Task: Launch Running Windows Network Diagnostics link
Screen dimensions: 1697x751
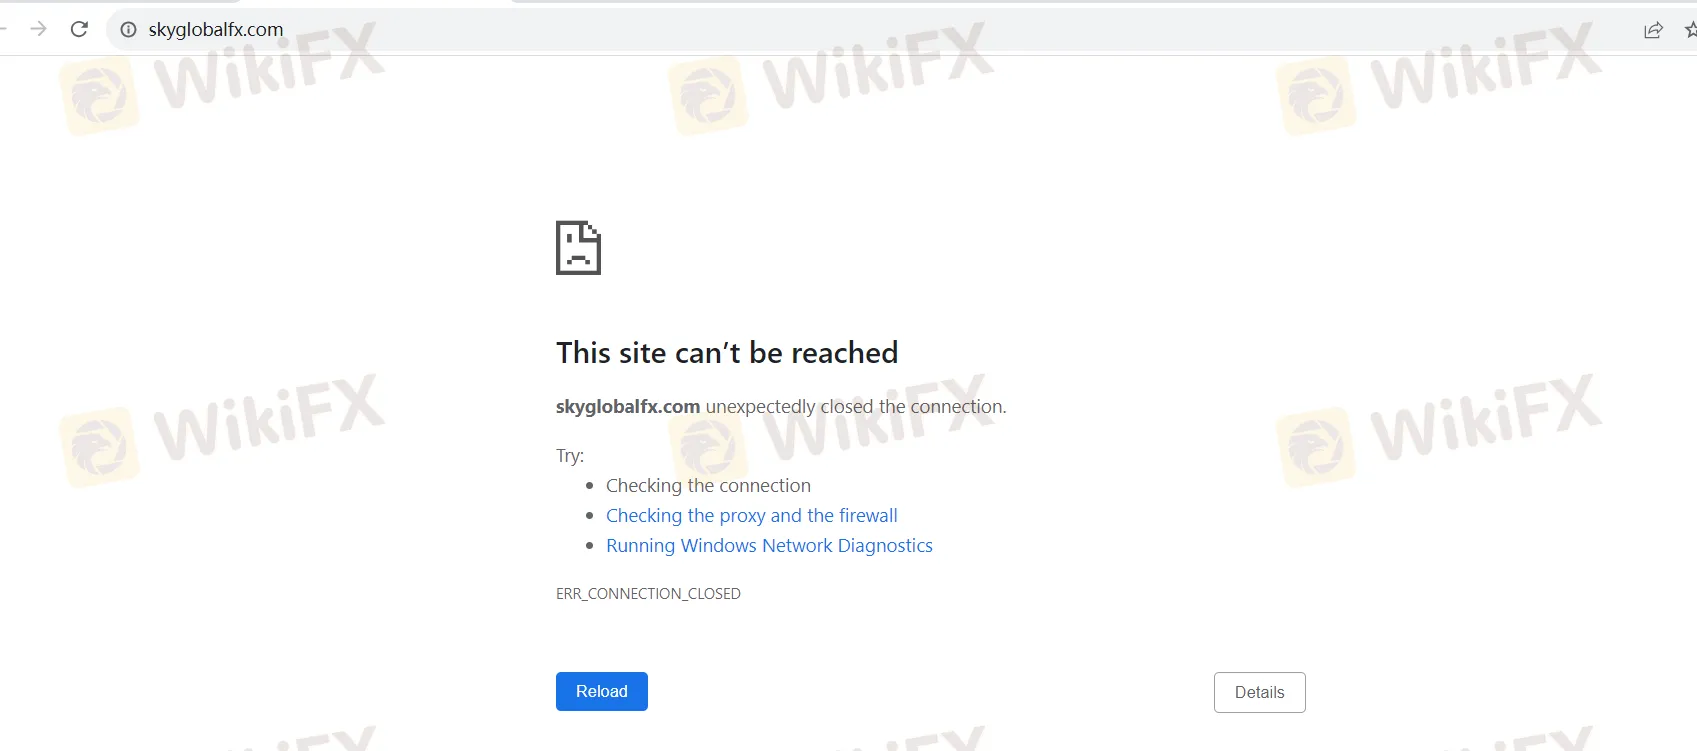Action: (x=769, y=546)
